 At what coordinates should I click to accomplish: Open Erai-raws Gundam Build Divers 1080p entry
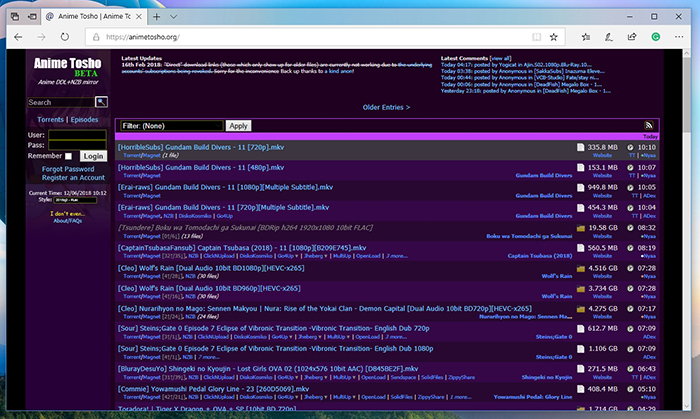click(225, 187)
